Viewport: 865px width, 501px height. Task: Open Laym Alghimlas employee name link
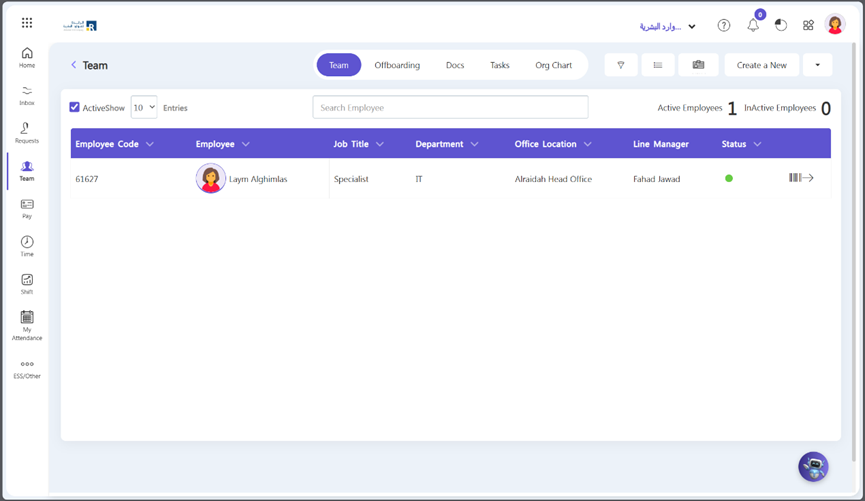point(257,179)
